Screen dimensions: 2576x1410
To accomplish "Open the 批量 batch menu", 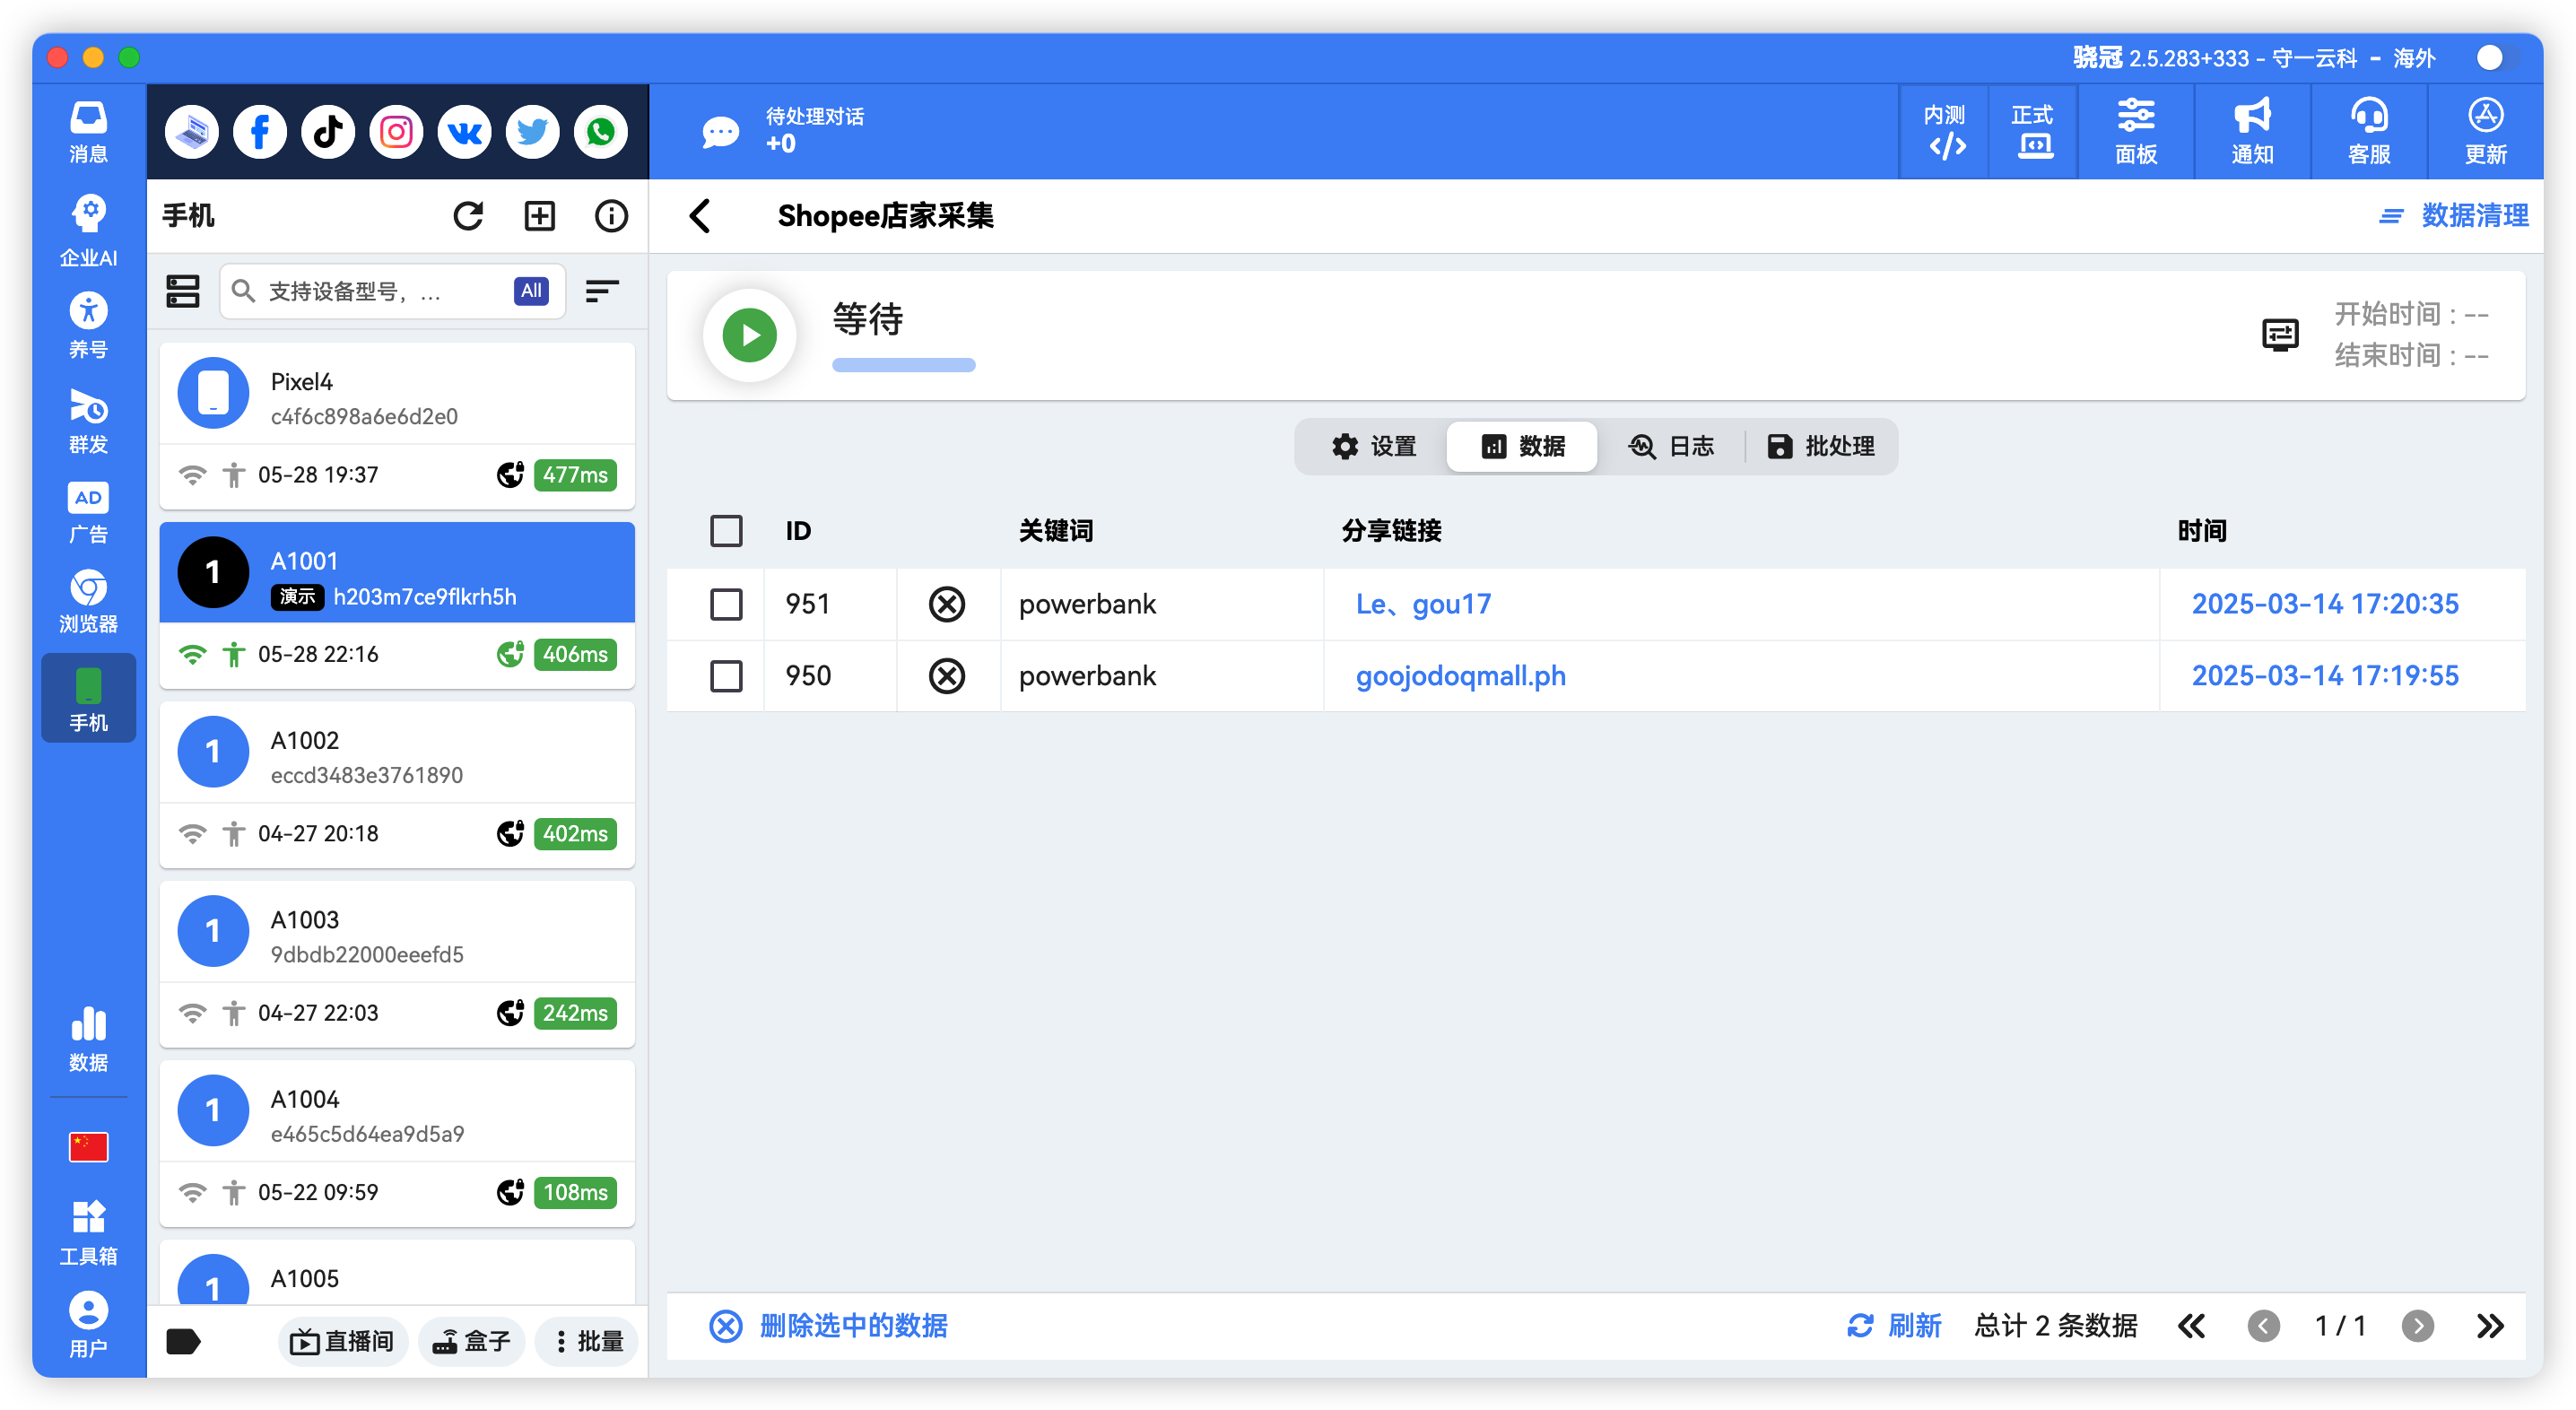I will tap(588, 1341).
